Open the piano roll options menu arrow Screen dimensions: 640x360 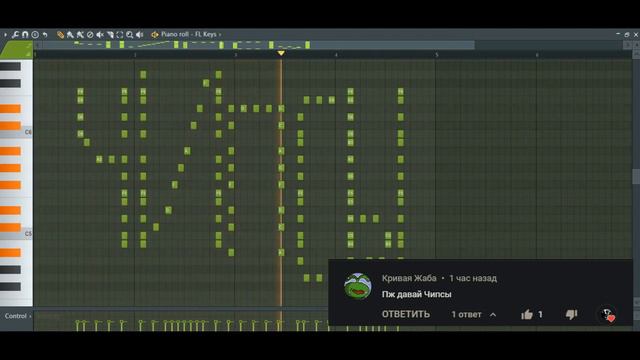coord(5,35)
